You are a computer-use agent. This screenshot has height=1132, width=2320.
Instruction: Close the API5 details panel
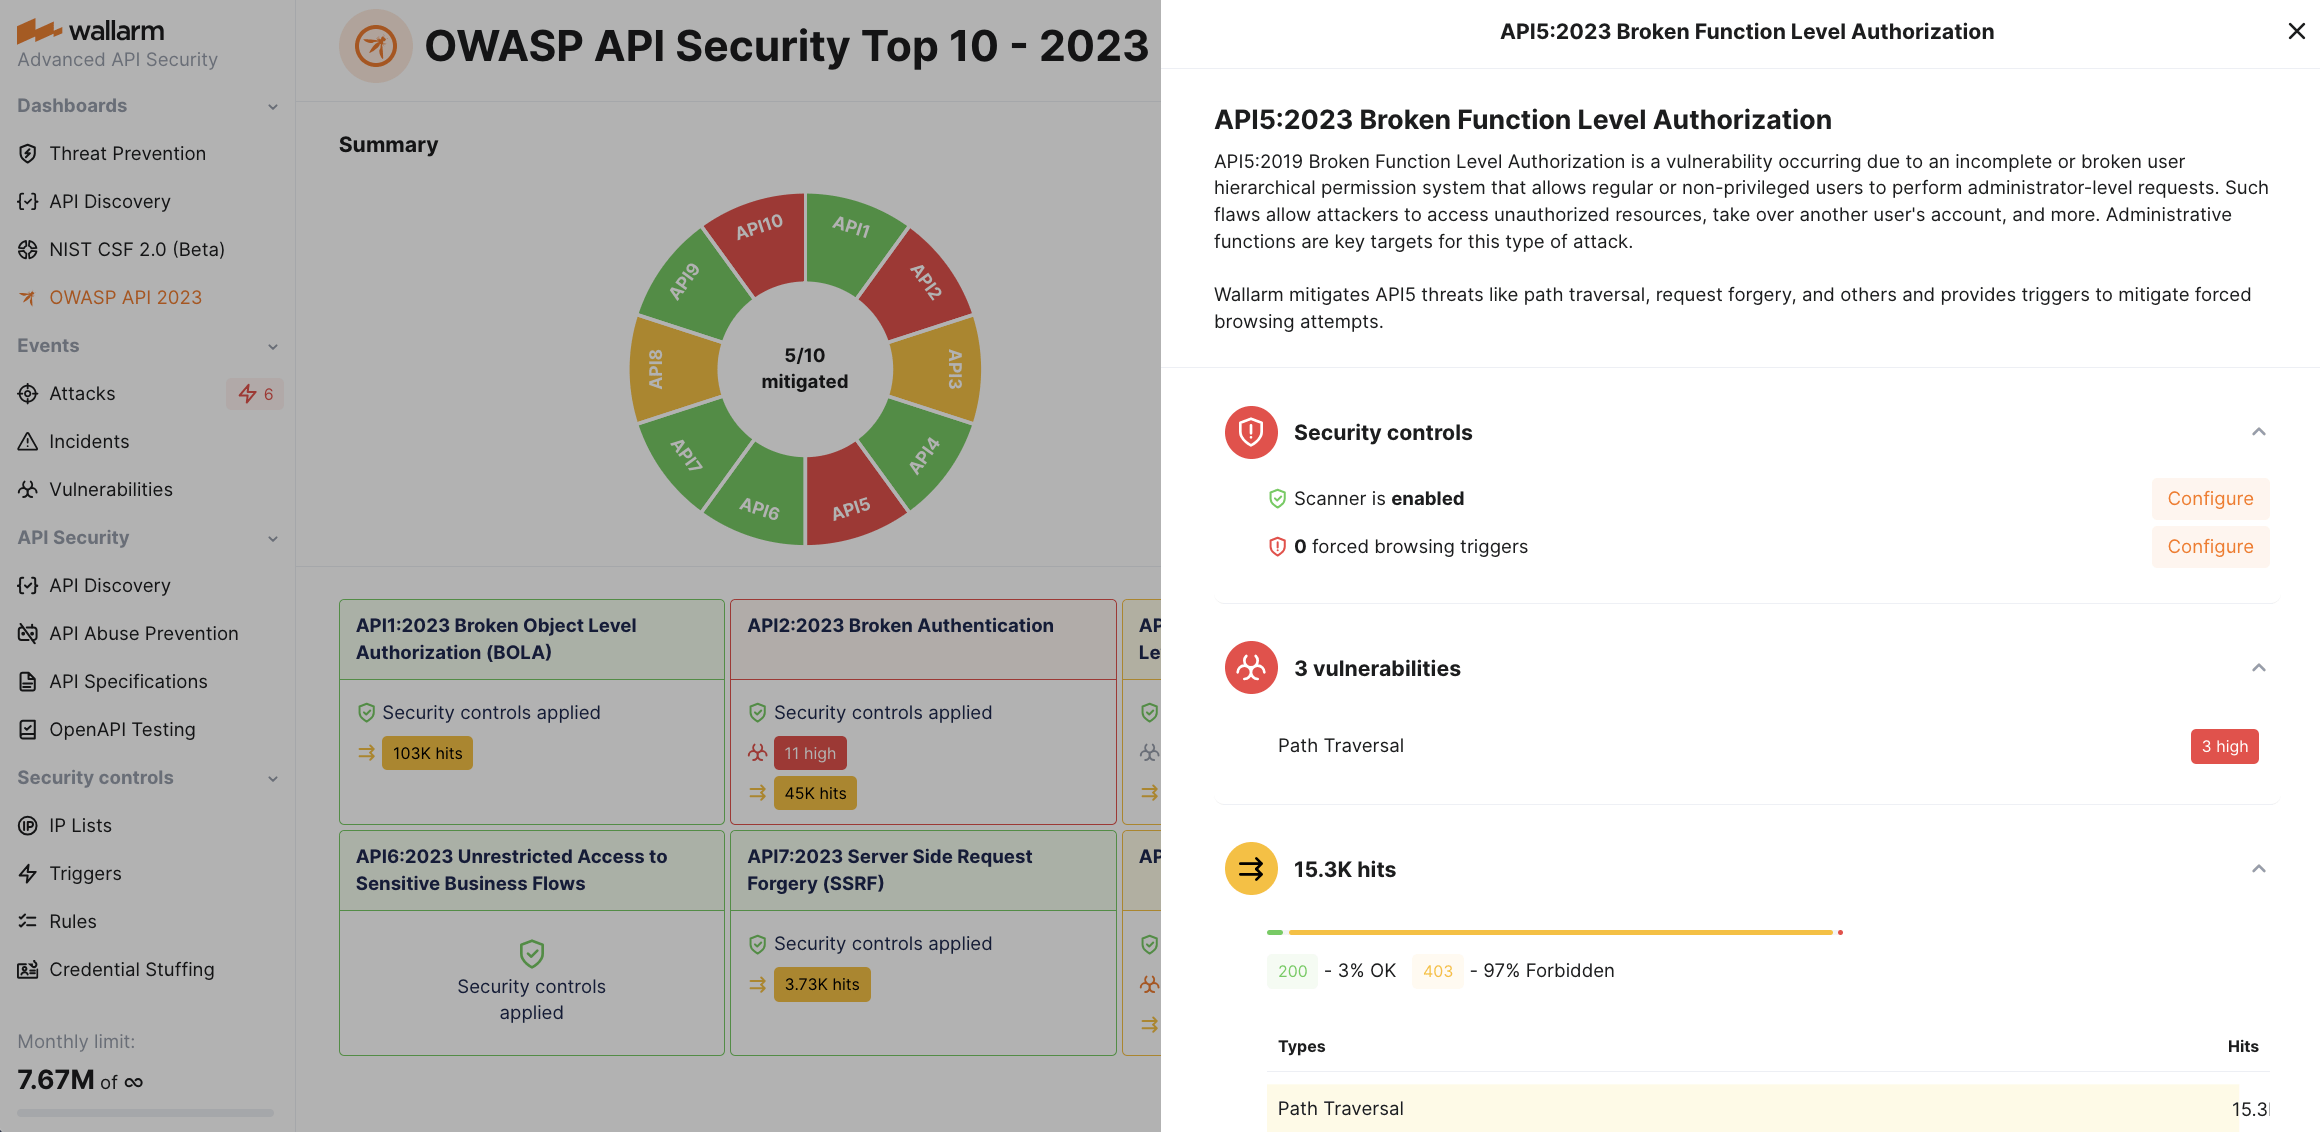click(x=2295, y=31)
